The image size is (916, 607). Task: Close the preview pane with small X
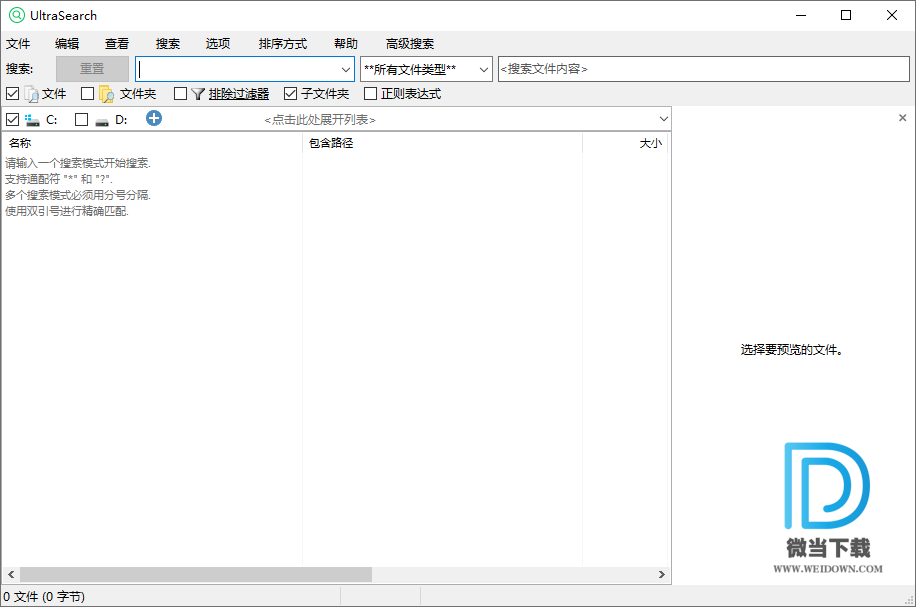(903, 118)
